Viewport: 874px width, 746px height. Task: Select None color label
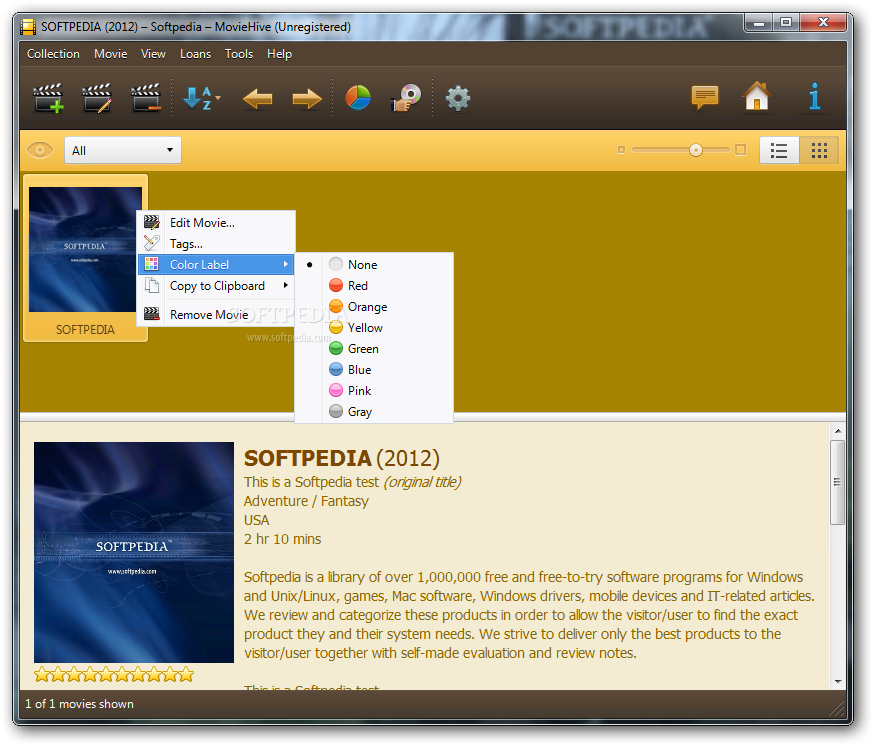[x=374, y=264]
